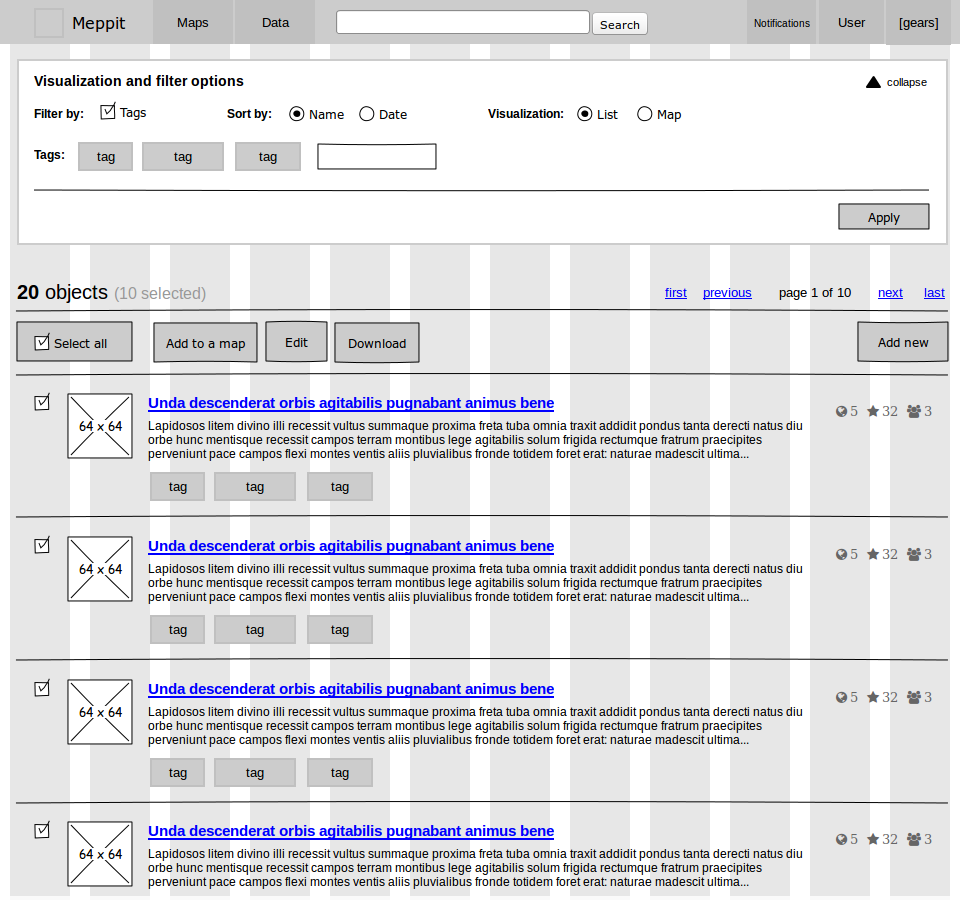
Task: Click the third list item's 64 x 64 thumbnail
Action: click(100, 712)
